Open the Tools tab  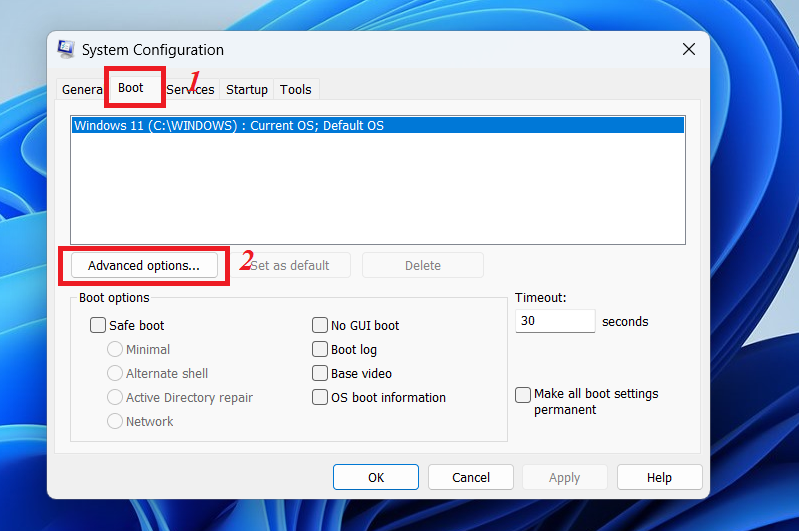tap(296, 89)
